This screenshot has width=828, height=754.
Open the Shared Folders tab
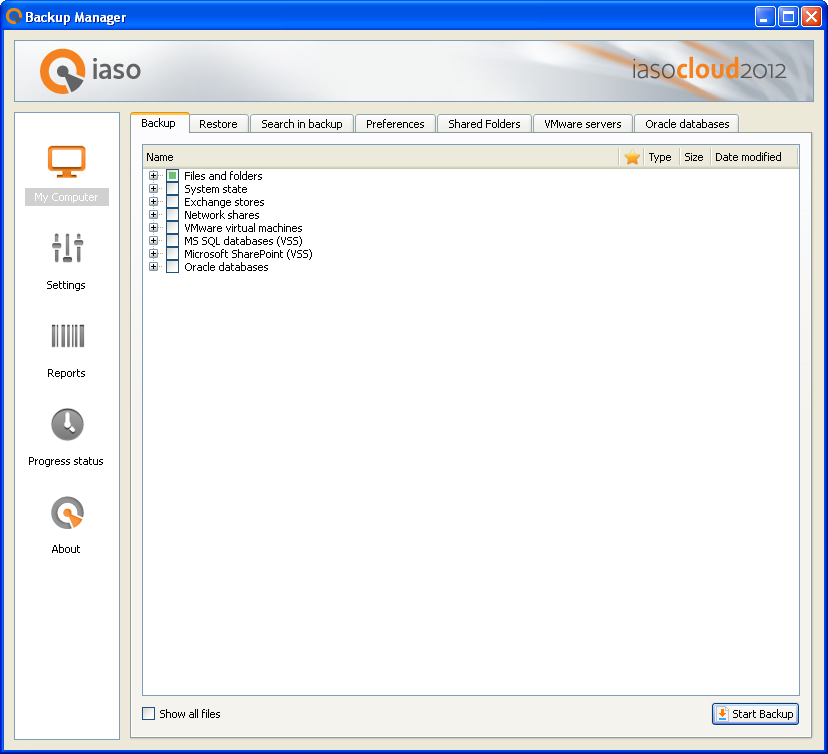pos(484,124)
